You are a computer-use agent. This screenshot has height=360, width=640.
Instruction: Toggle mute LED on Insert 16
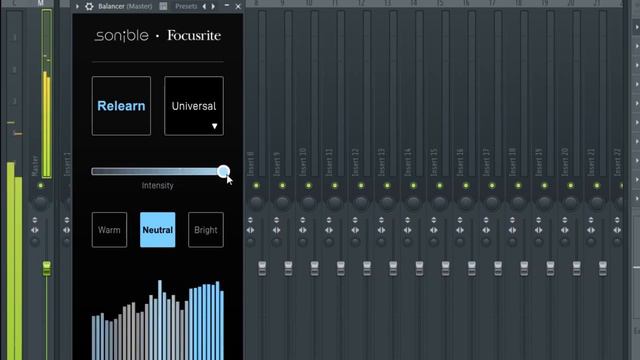pos(466,186)
